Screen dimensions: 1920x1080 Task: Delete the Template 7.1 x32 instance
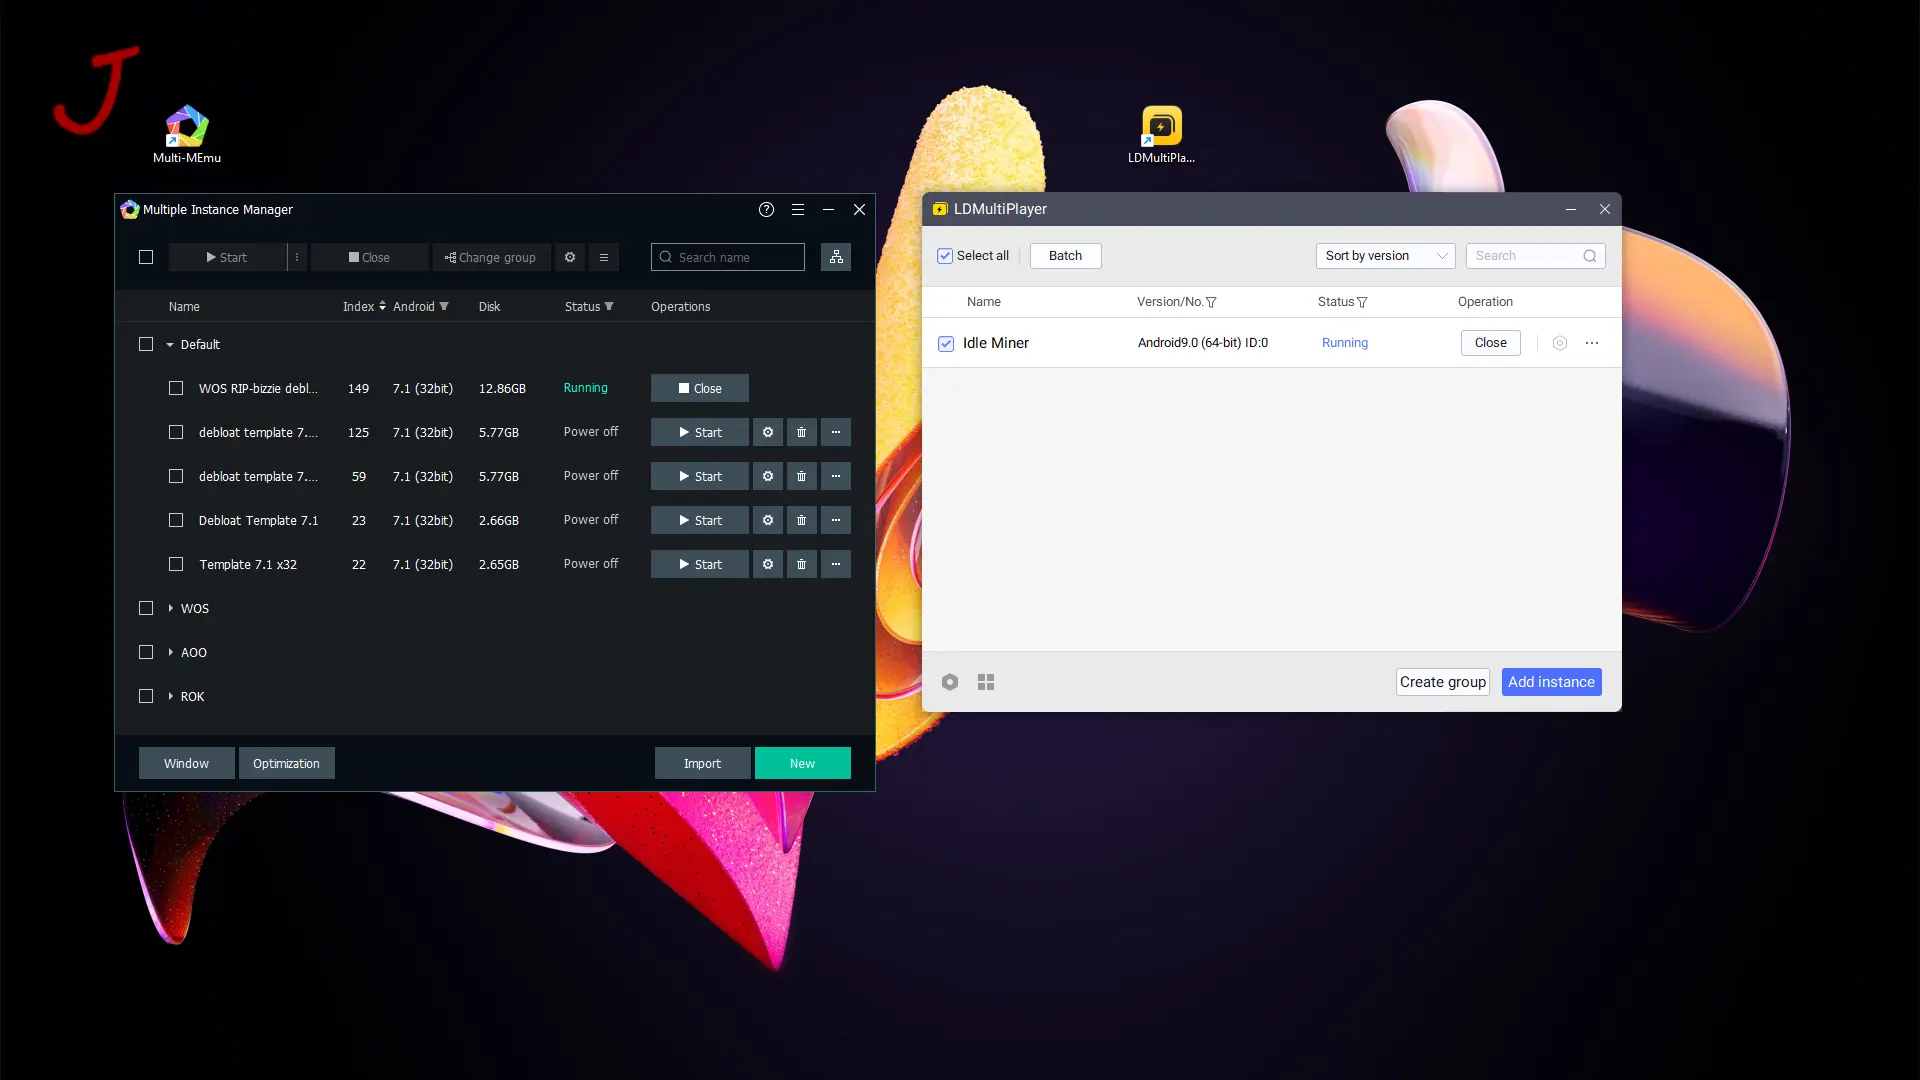coord(802,564)
